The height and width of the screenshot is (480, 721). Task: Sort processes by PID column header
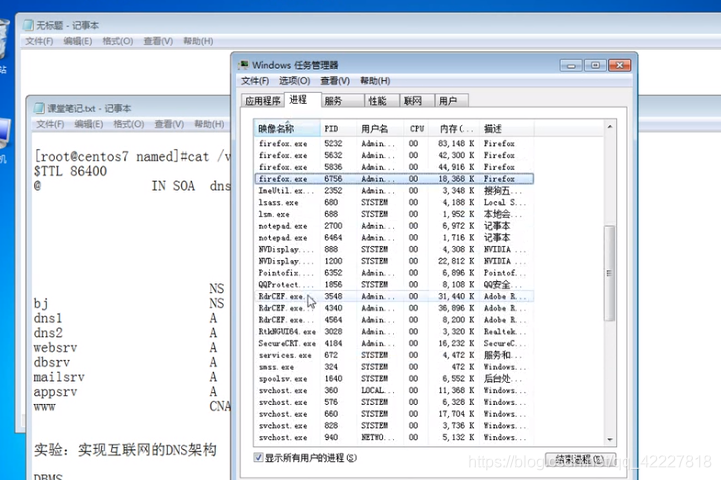pos(338,129)
